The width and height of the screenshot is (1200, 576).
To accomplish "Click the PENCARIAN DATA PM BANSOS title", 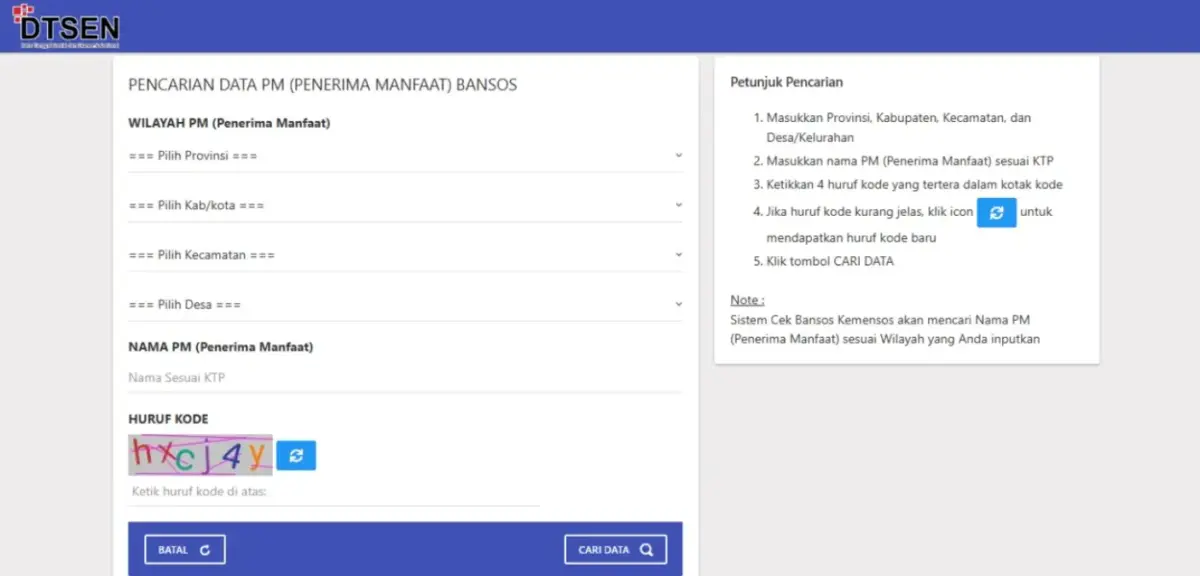I will coord(321,85).
